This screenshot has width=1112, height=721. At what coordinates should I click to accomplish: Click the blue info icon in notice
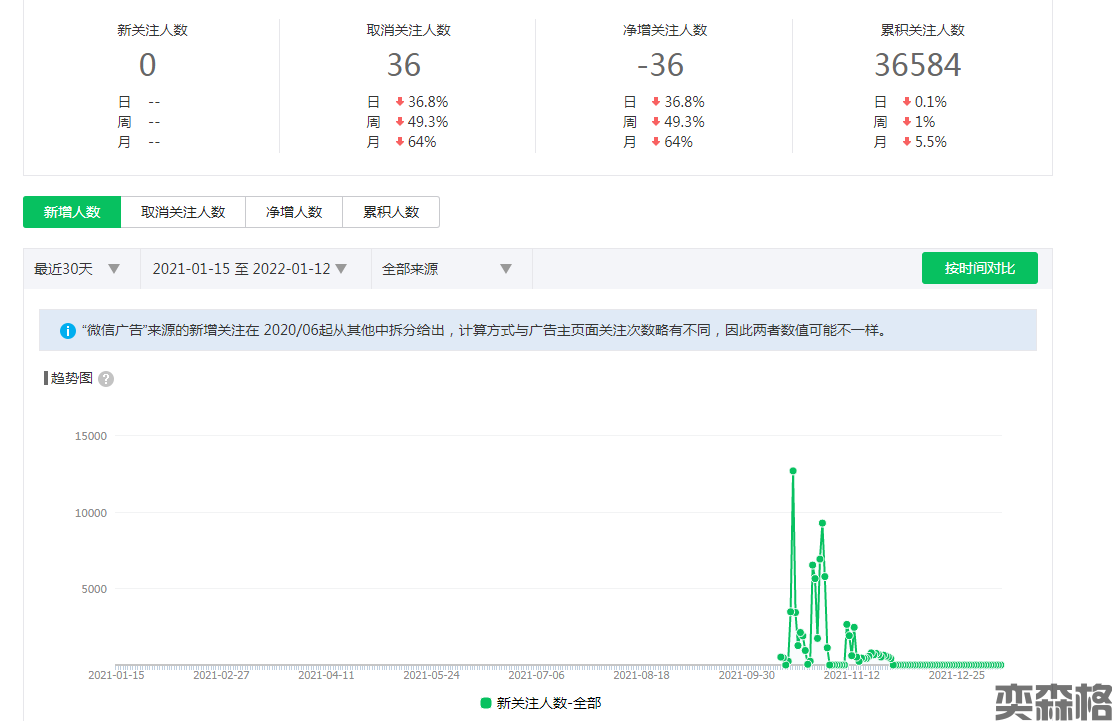click(x=68, y=330)
